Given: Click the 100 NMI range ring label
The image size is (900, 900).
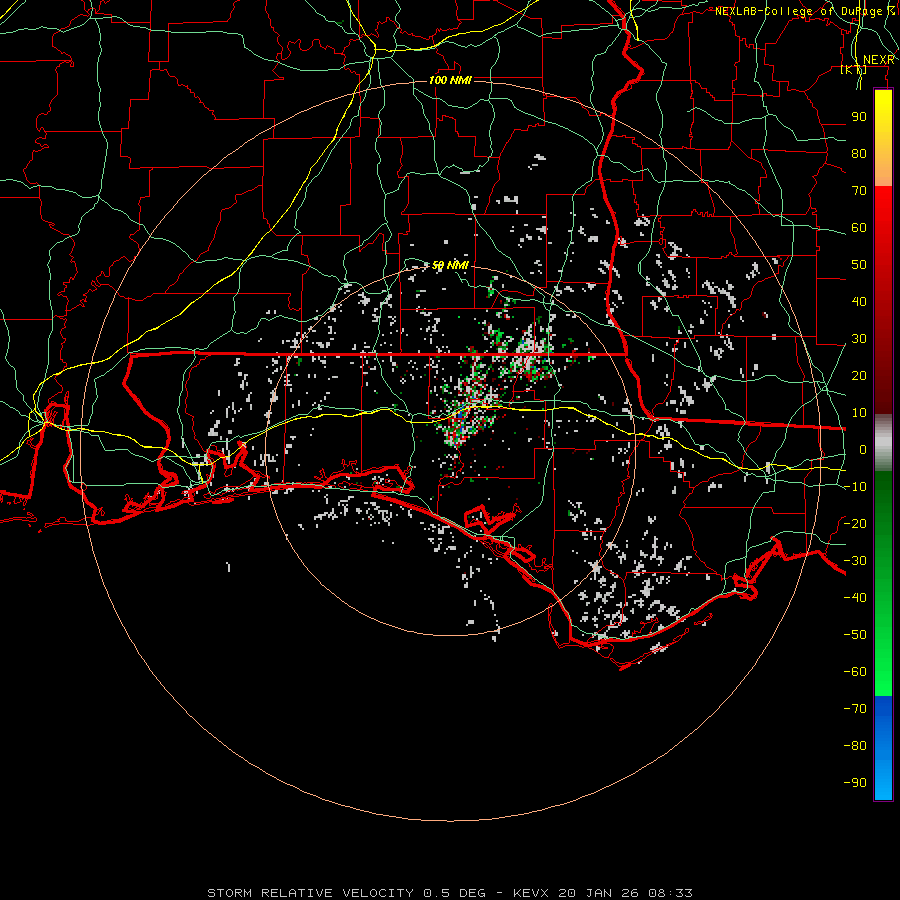Looking at the screenshot, I should click(450, 80).
